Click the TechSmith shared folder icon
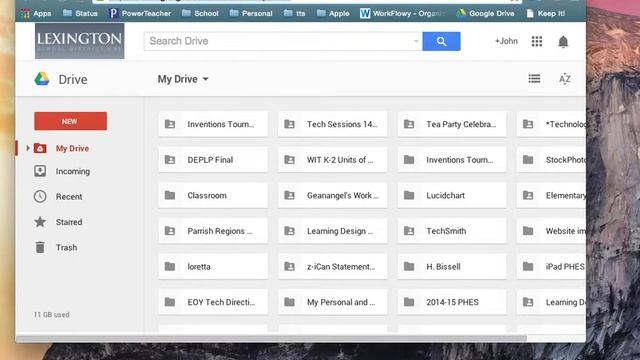Viewport: 640px width, 360px height. tap(409, 231)
